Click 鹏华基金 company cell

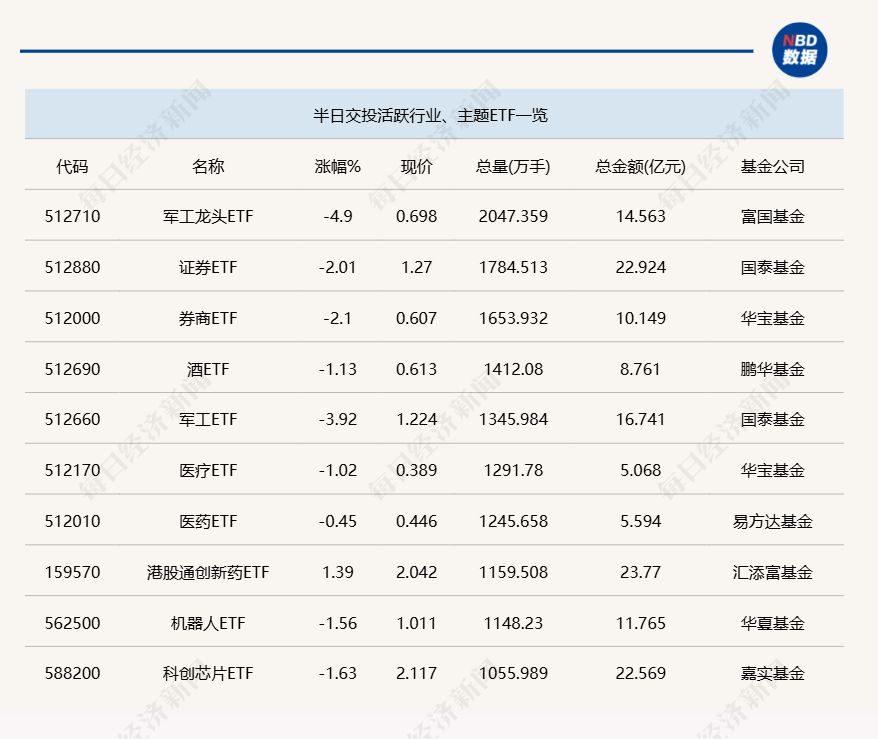[x=773, y=369]
